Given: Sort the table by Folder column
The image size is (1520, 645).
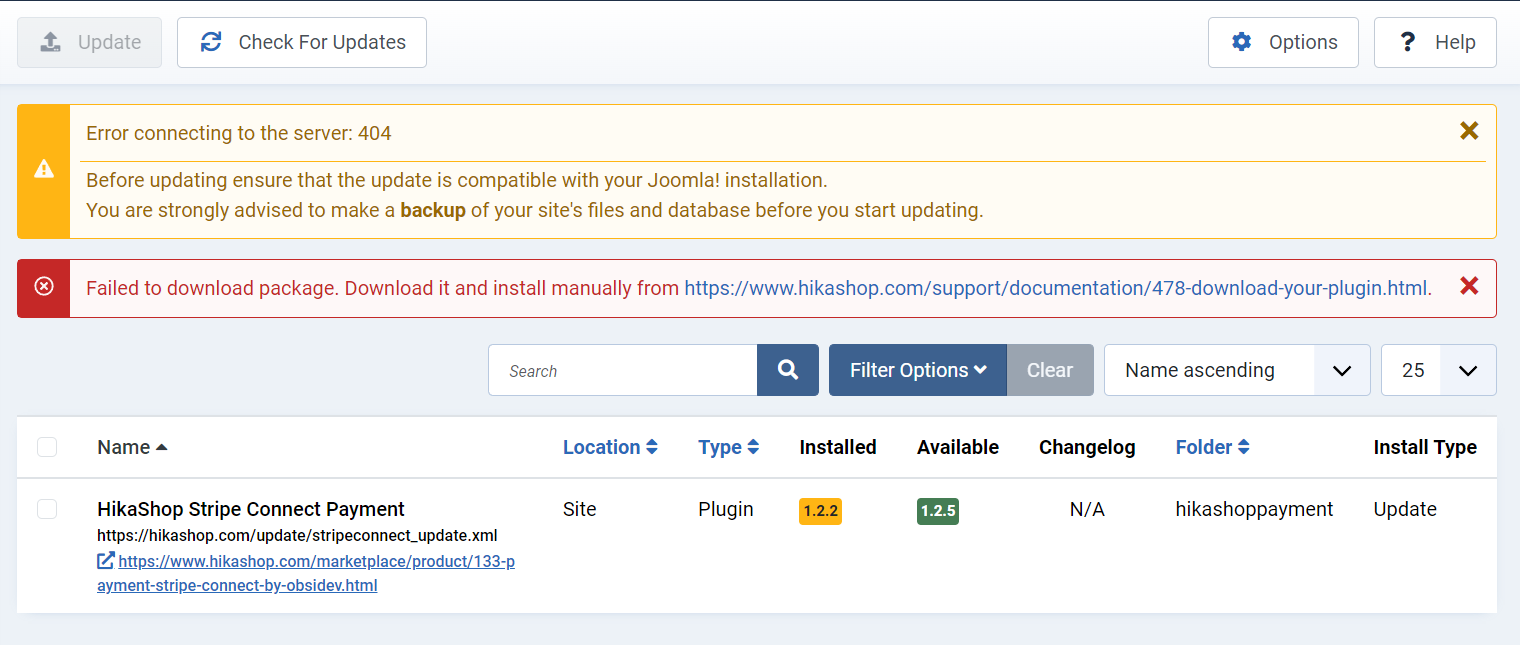Looking at the screenshot, I should click(1212, 447).
